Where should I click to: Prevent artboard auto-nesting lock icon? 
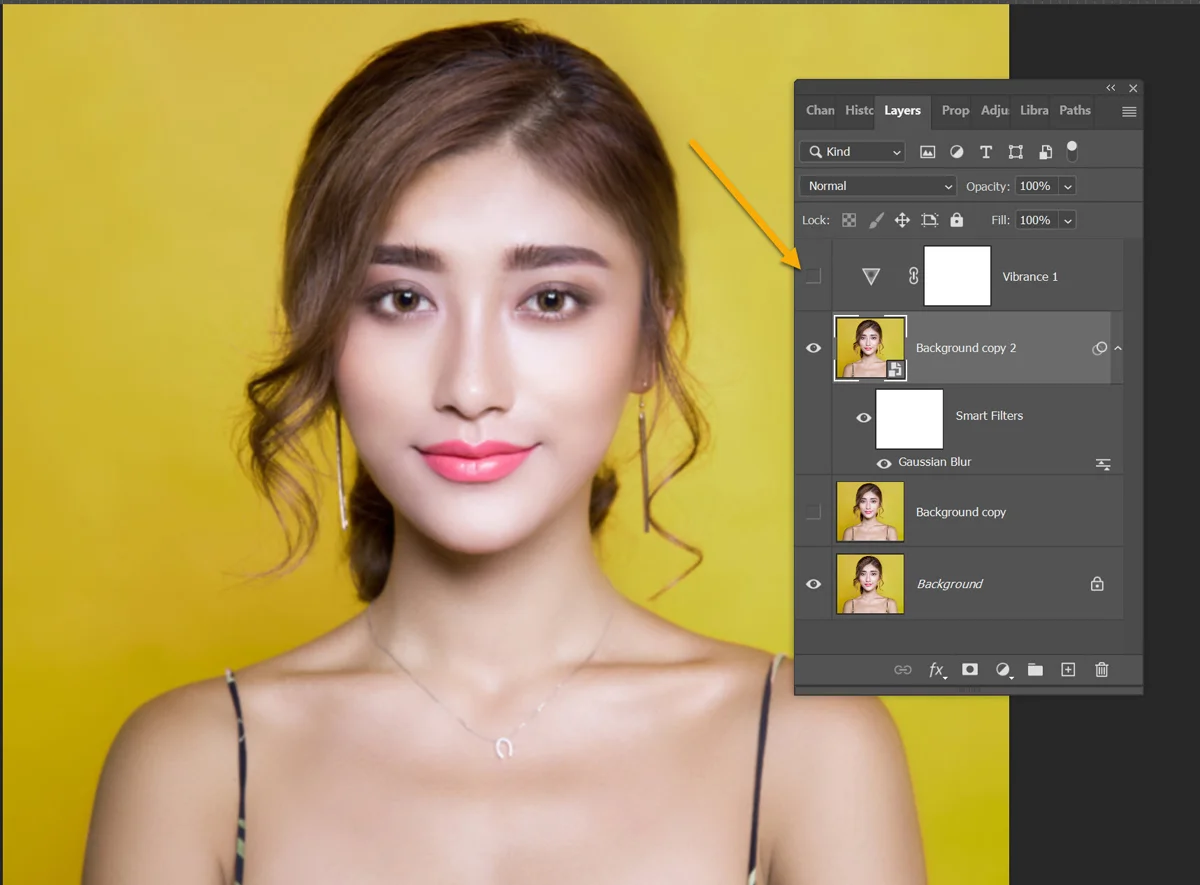[x=930, y=220]
